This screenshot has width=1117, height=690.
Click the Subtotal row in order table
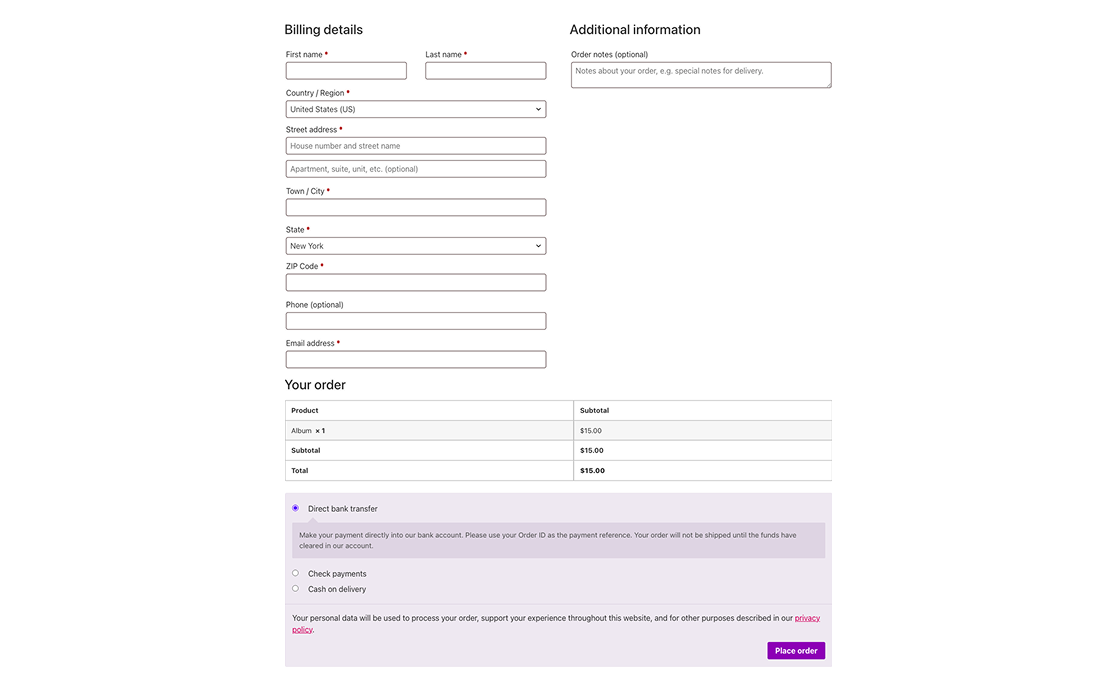(430, 450)
